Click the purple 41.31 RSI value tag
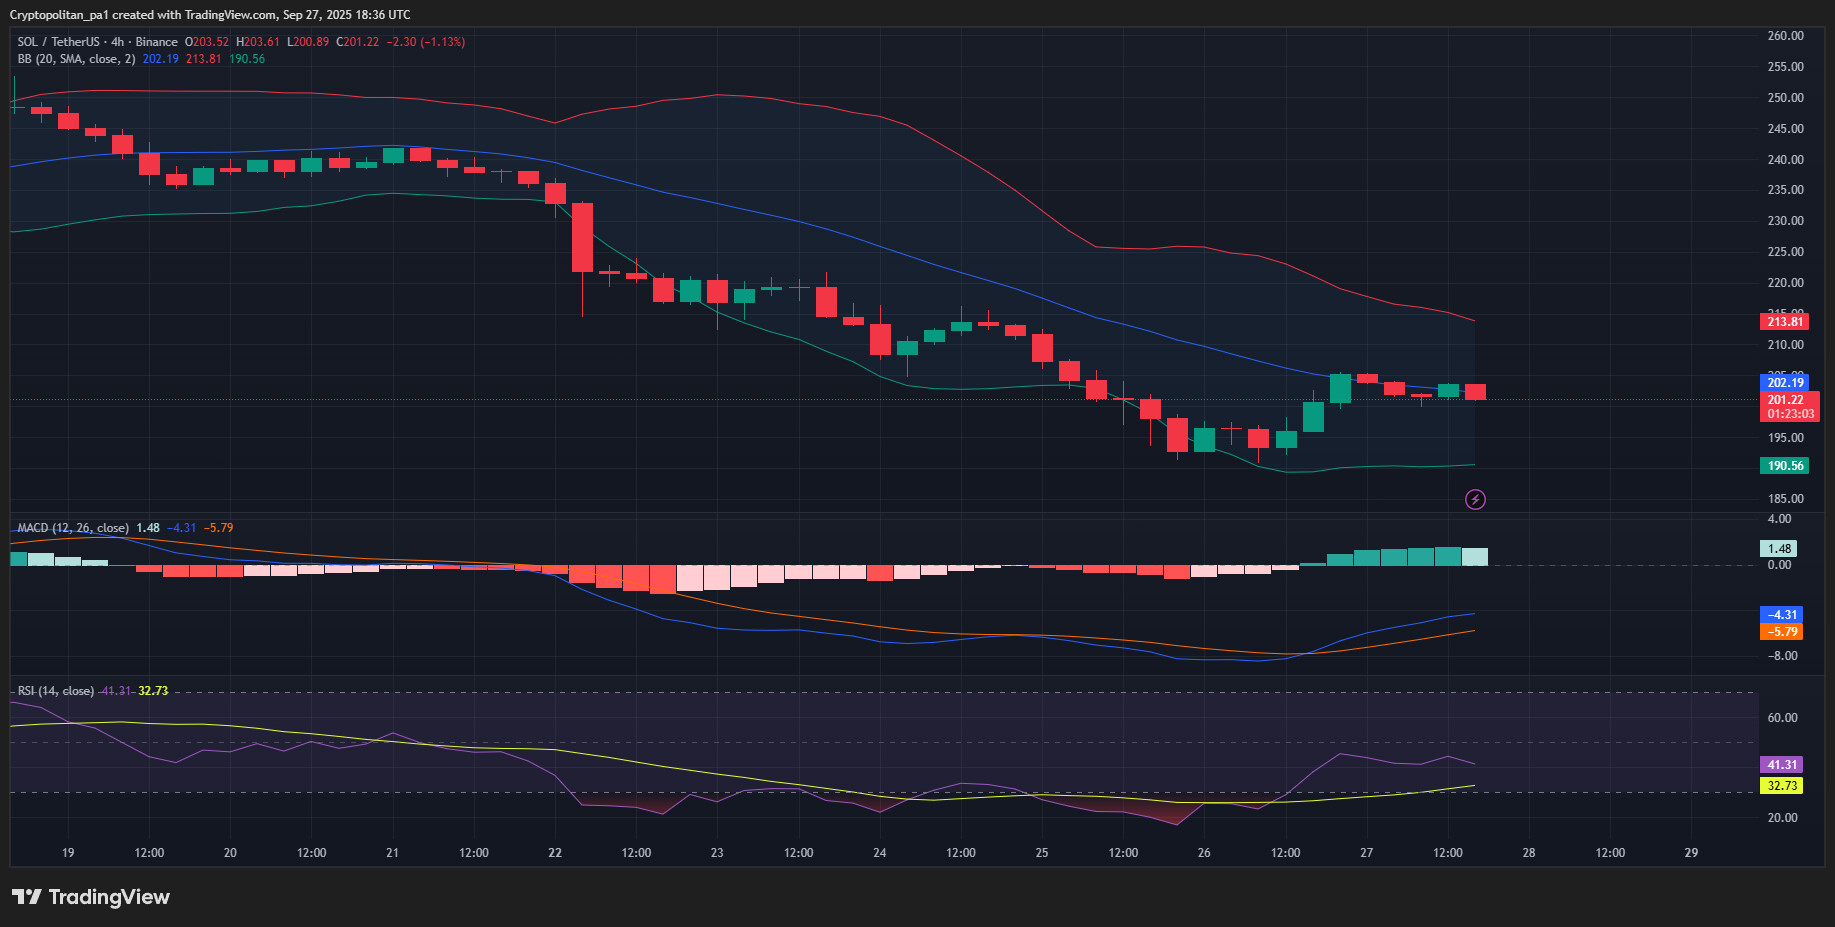The image size is (1835, 927). (1781, 764)
